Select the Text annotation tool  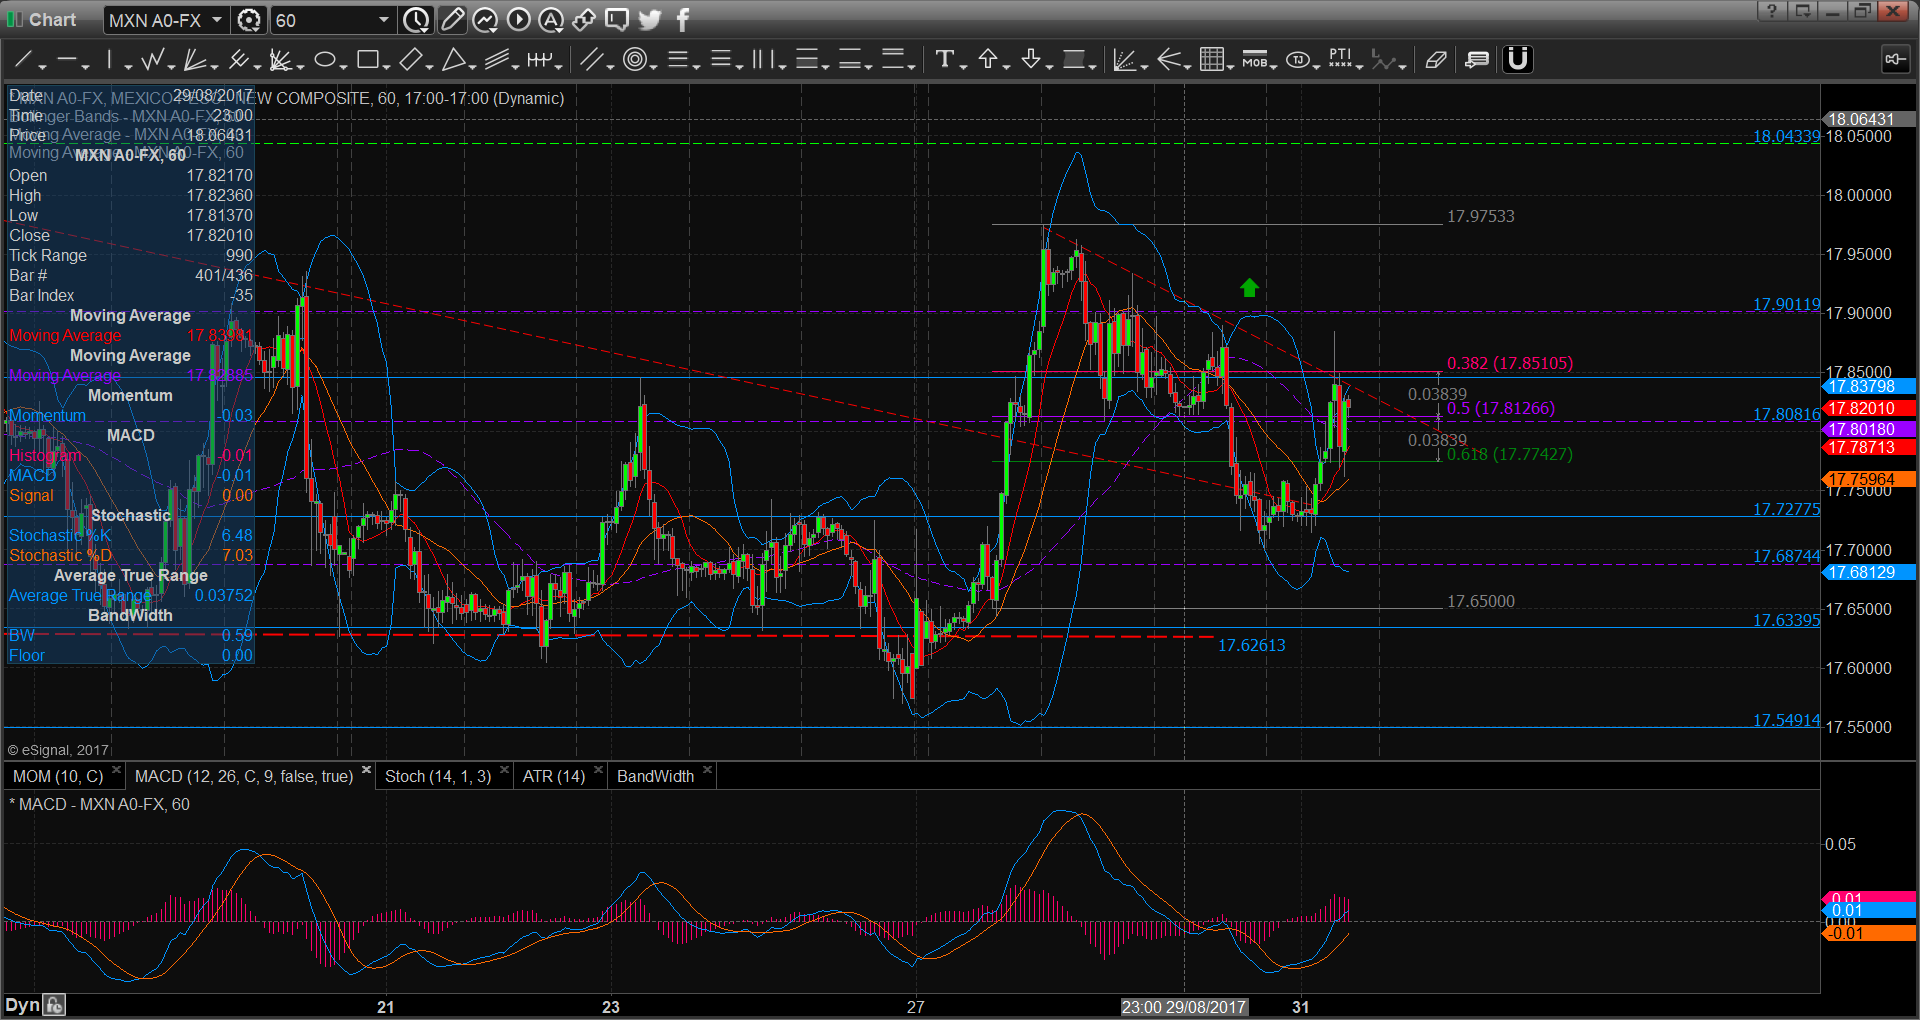(x=944, y=60)
